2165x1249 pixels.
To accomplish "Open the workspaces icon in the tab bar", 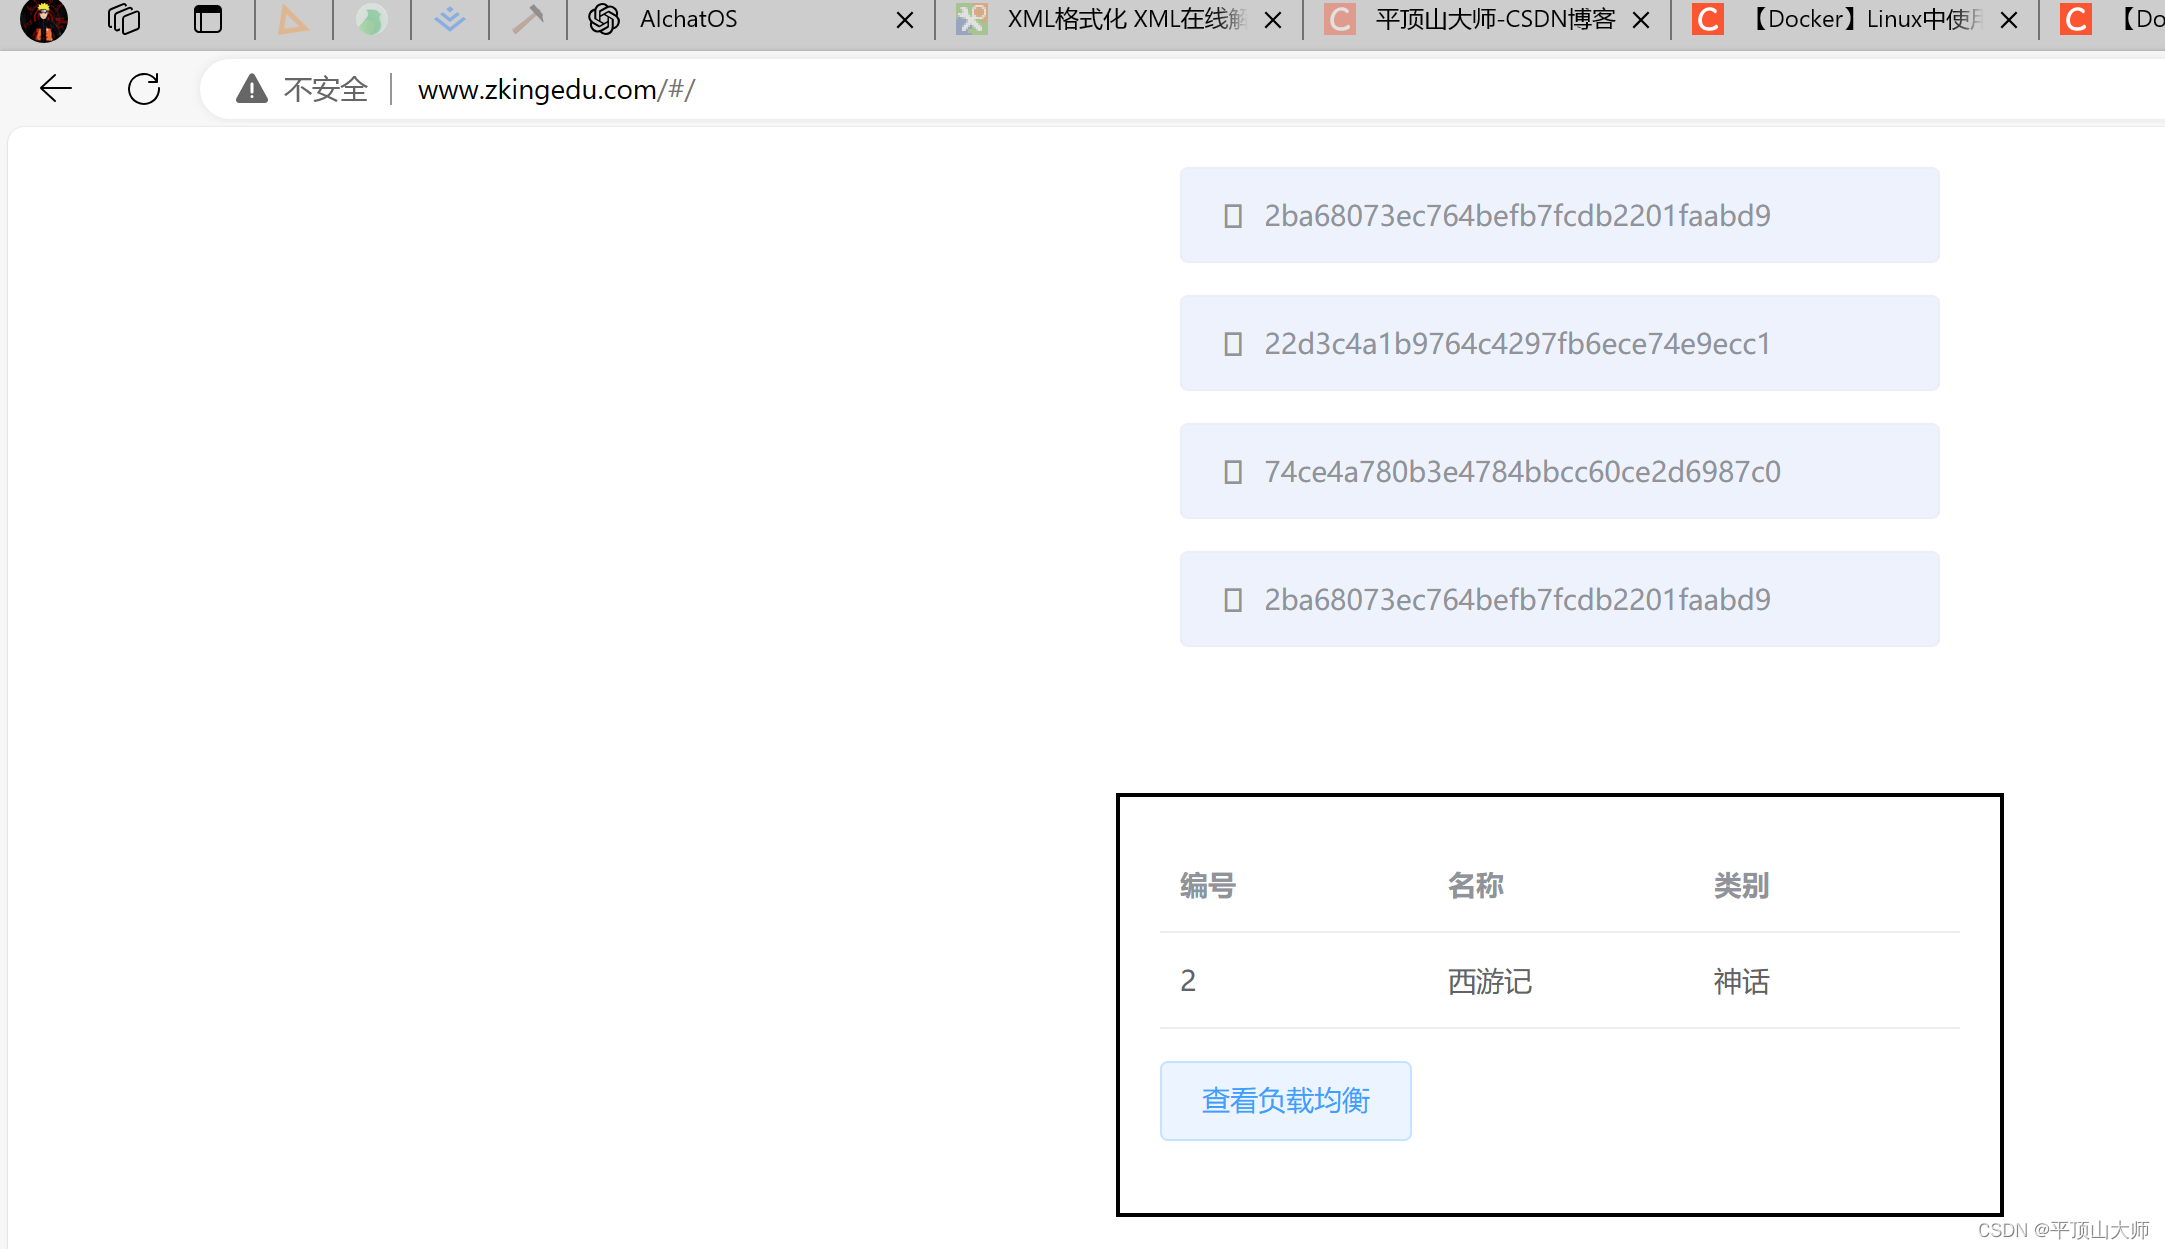I will coord(124,20).
